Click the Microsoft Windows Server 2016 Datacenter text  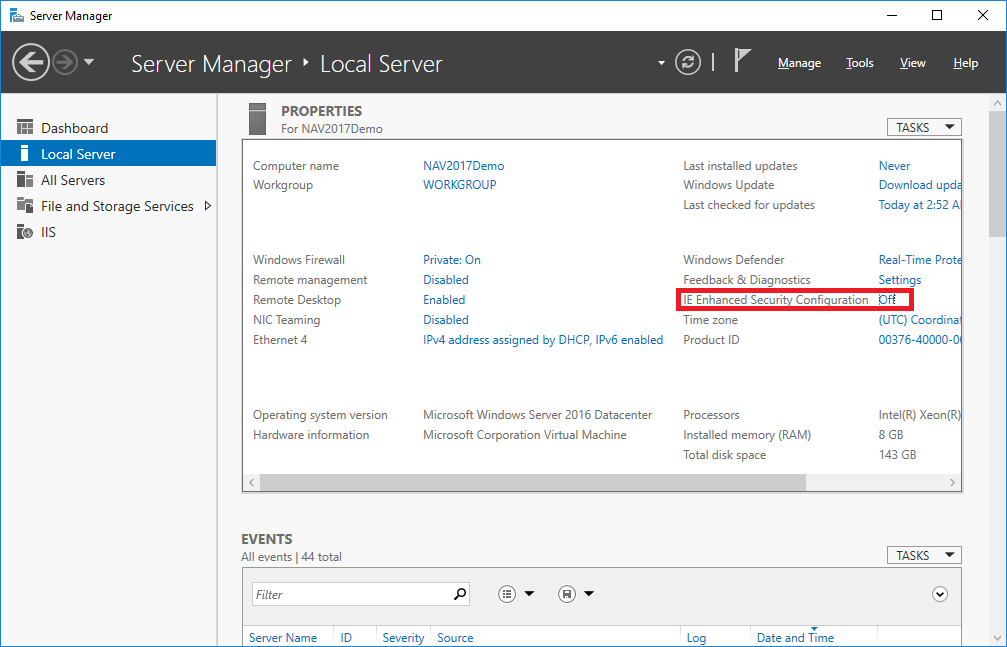point(538,415)
